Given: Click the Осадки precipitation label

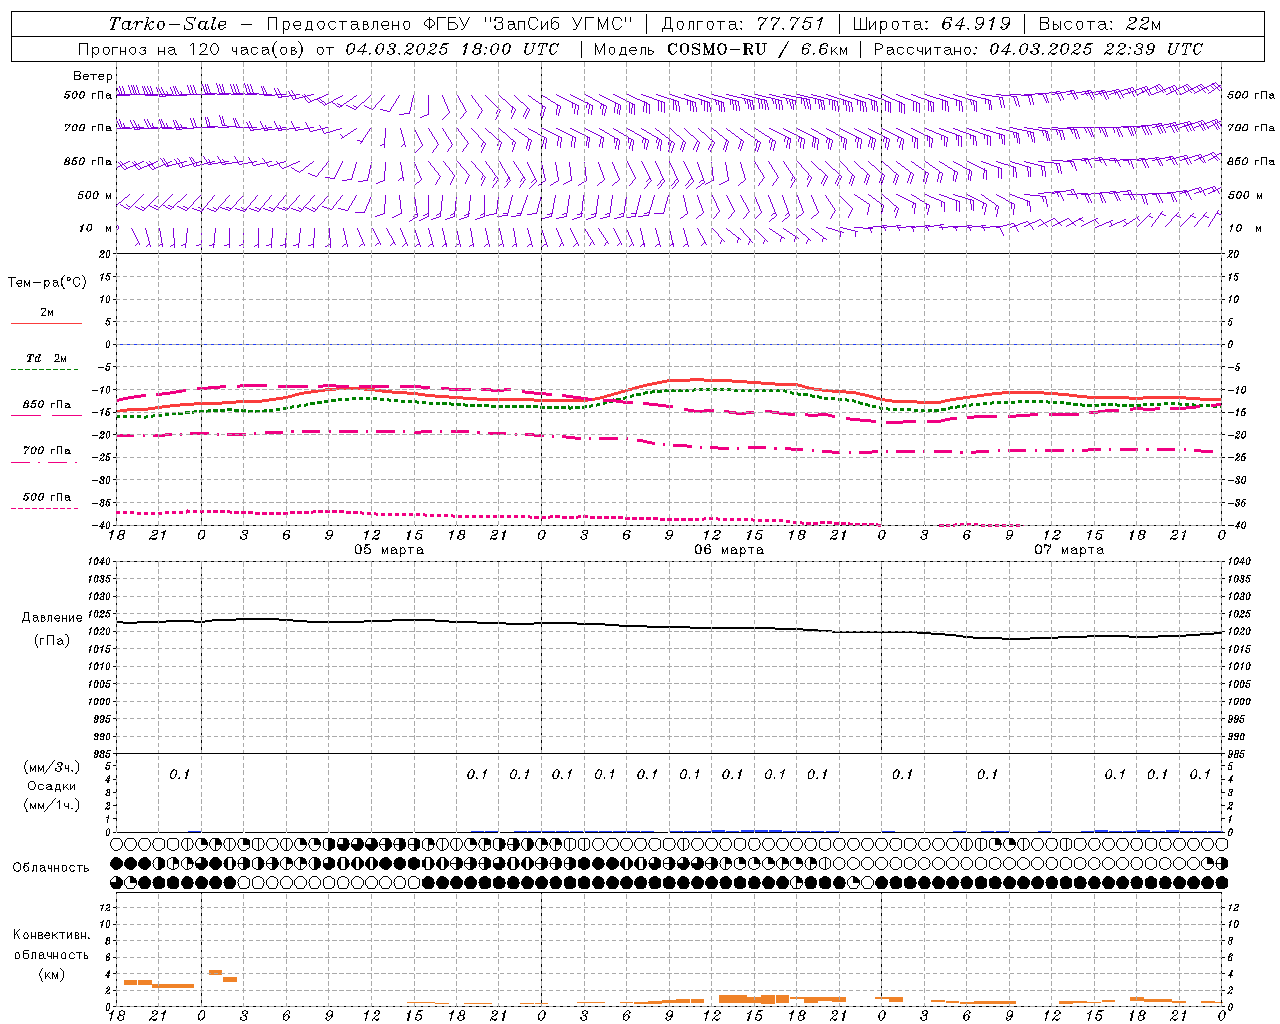Looking at the screenshot, I should [52, 786].
